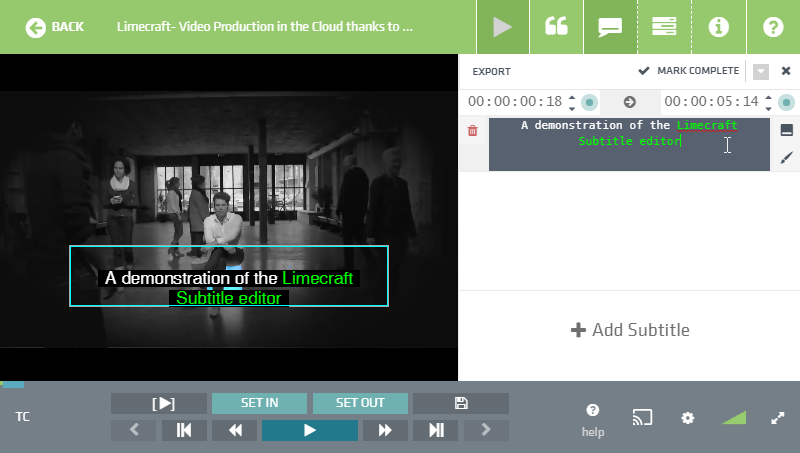Open player help

click(593, 420)
